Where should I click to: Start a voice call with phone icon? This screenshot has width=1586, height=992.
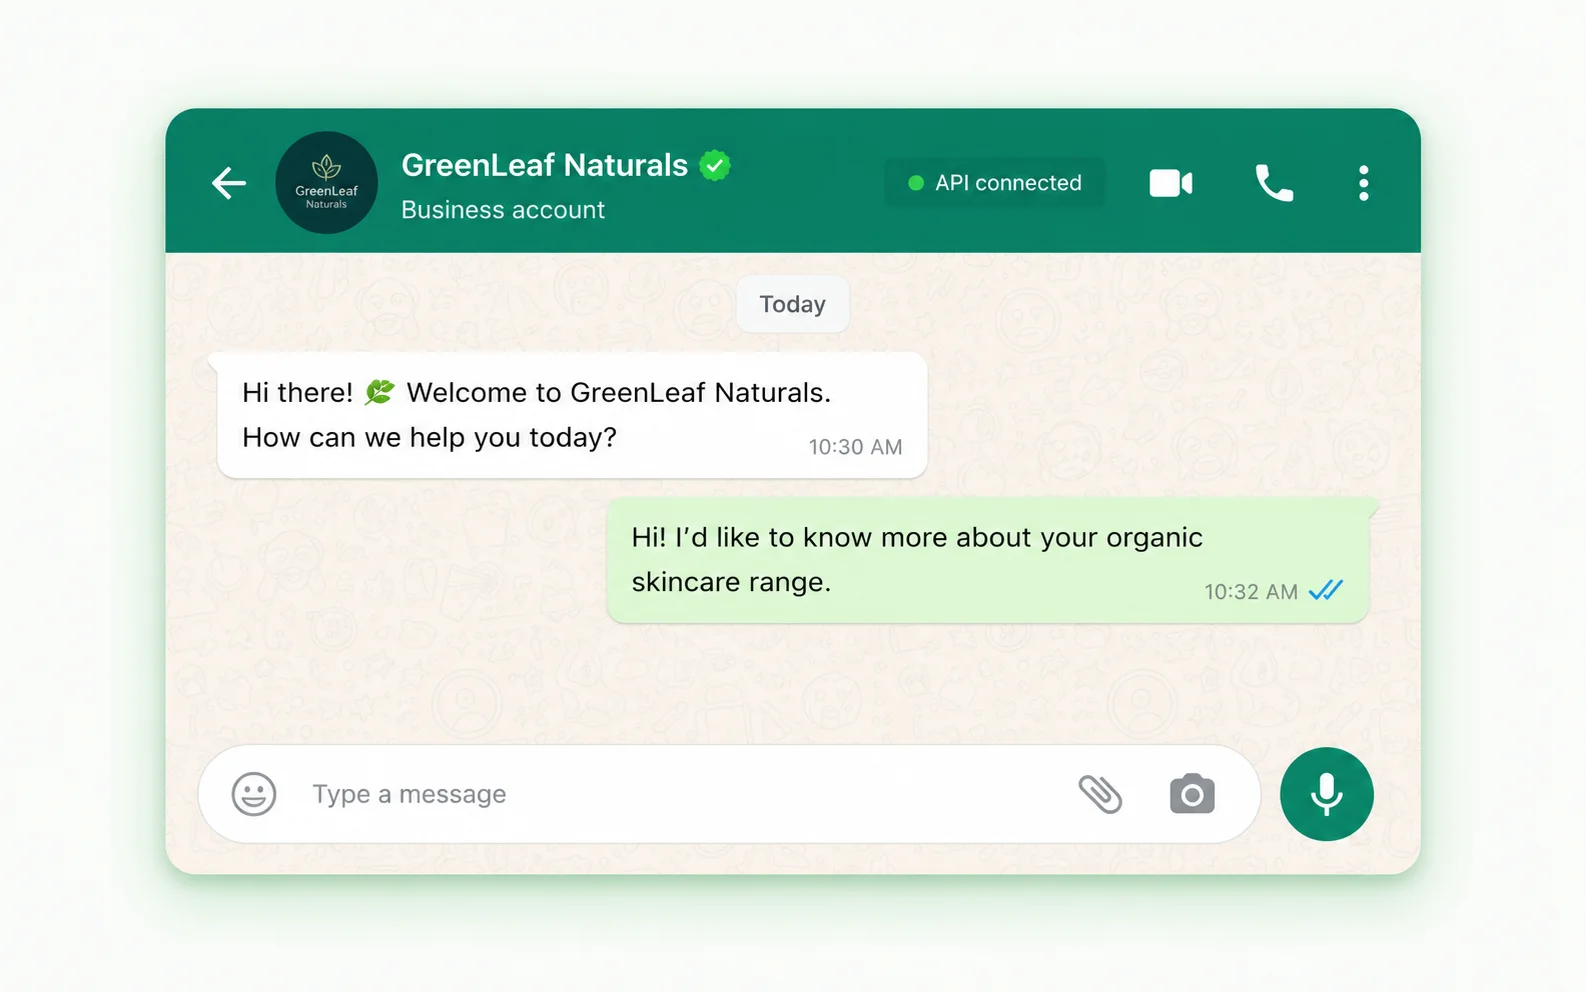pyautogui.click(x=1274, y=183)
